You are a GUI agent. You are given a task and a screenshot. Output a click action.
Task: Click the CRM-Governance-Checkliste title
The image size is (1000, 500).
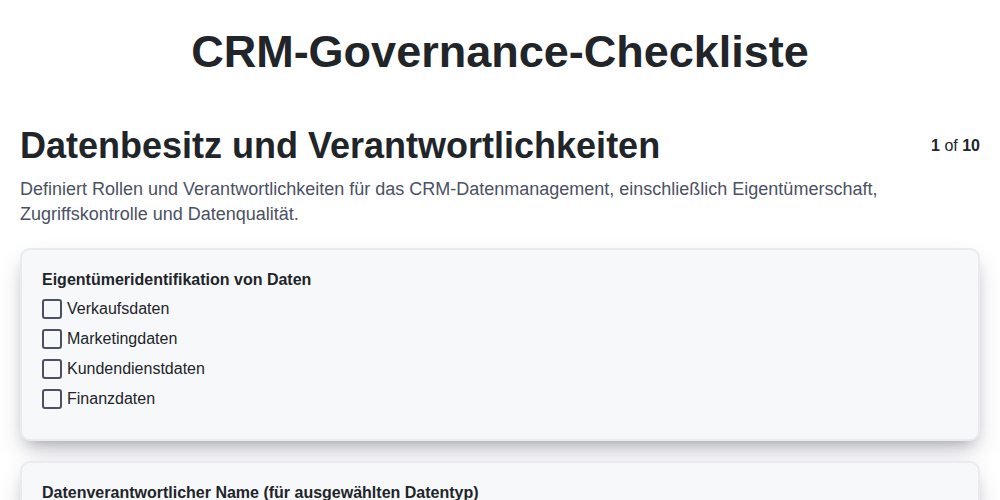pyautogui.click(x=500, y=52)
